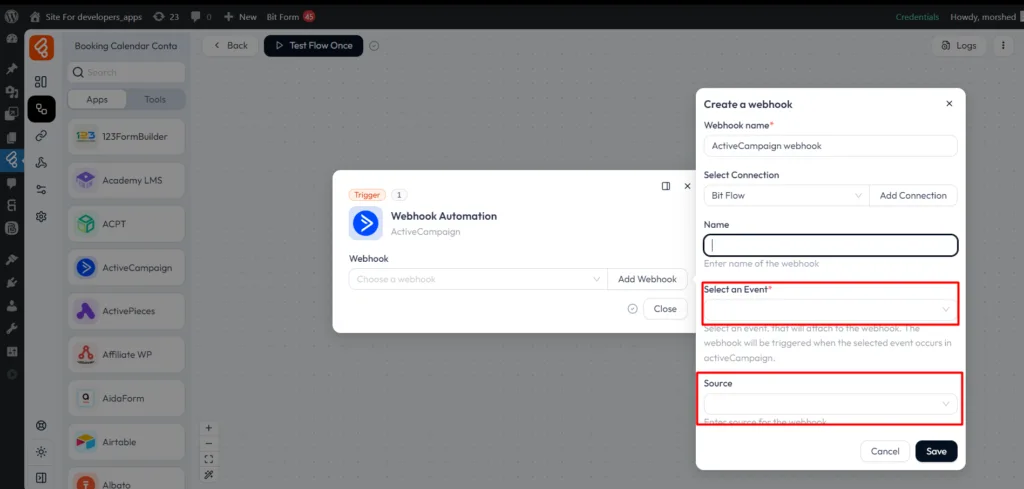Screen dimensions: 1024x489
Task: Click the status check icon beside Close
Action: [x=632, y=309]
